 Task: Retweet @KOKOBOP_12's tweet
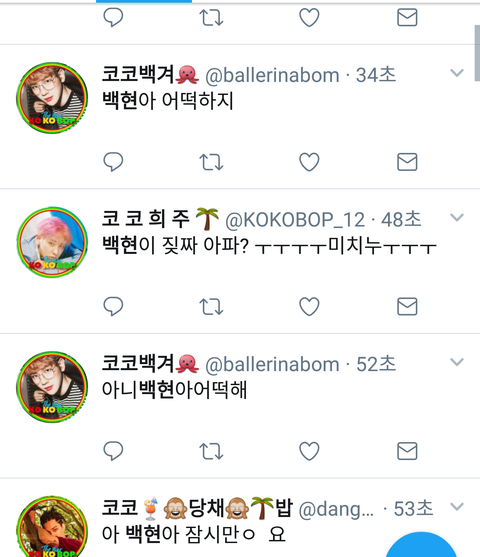tap(211, 307)
